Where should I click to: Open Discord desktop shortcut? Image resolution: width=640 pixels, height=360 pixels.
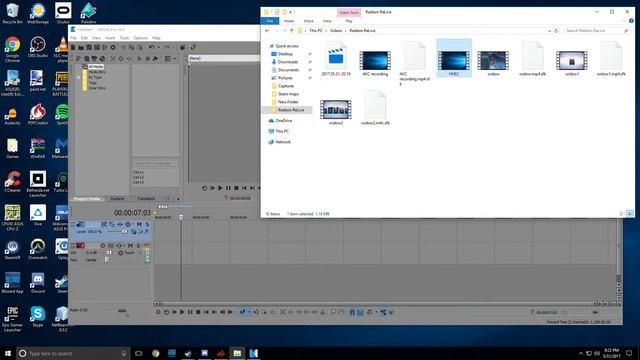pos(38,283)
